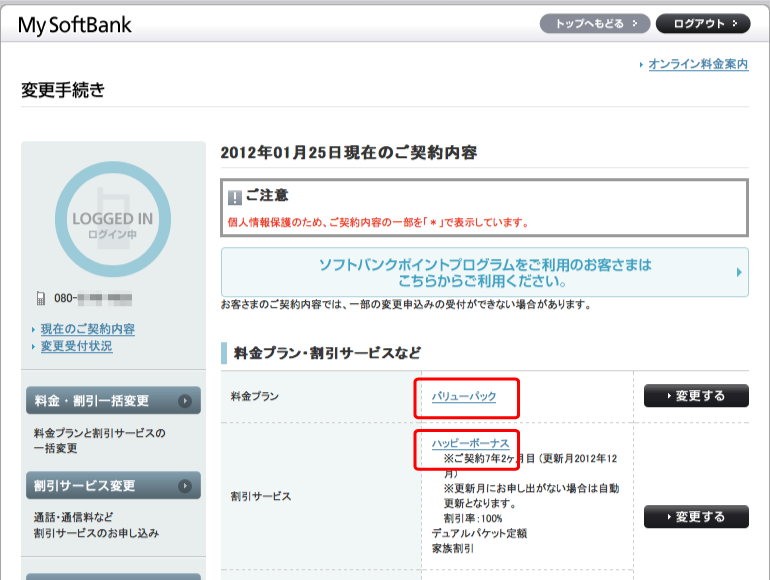Open the オンライン料金案内 link
The image size is (770, 580).
tap(698, 64)
